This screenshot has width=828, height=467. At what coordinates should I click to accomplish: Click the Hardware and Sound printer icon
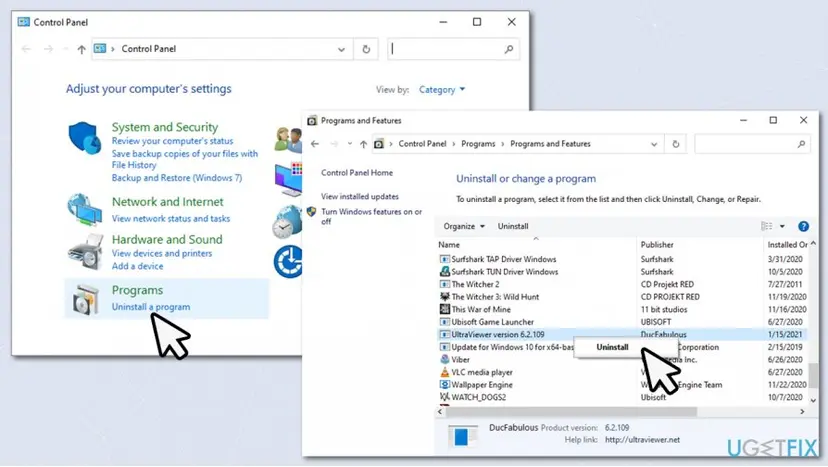coord(85,251)
